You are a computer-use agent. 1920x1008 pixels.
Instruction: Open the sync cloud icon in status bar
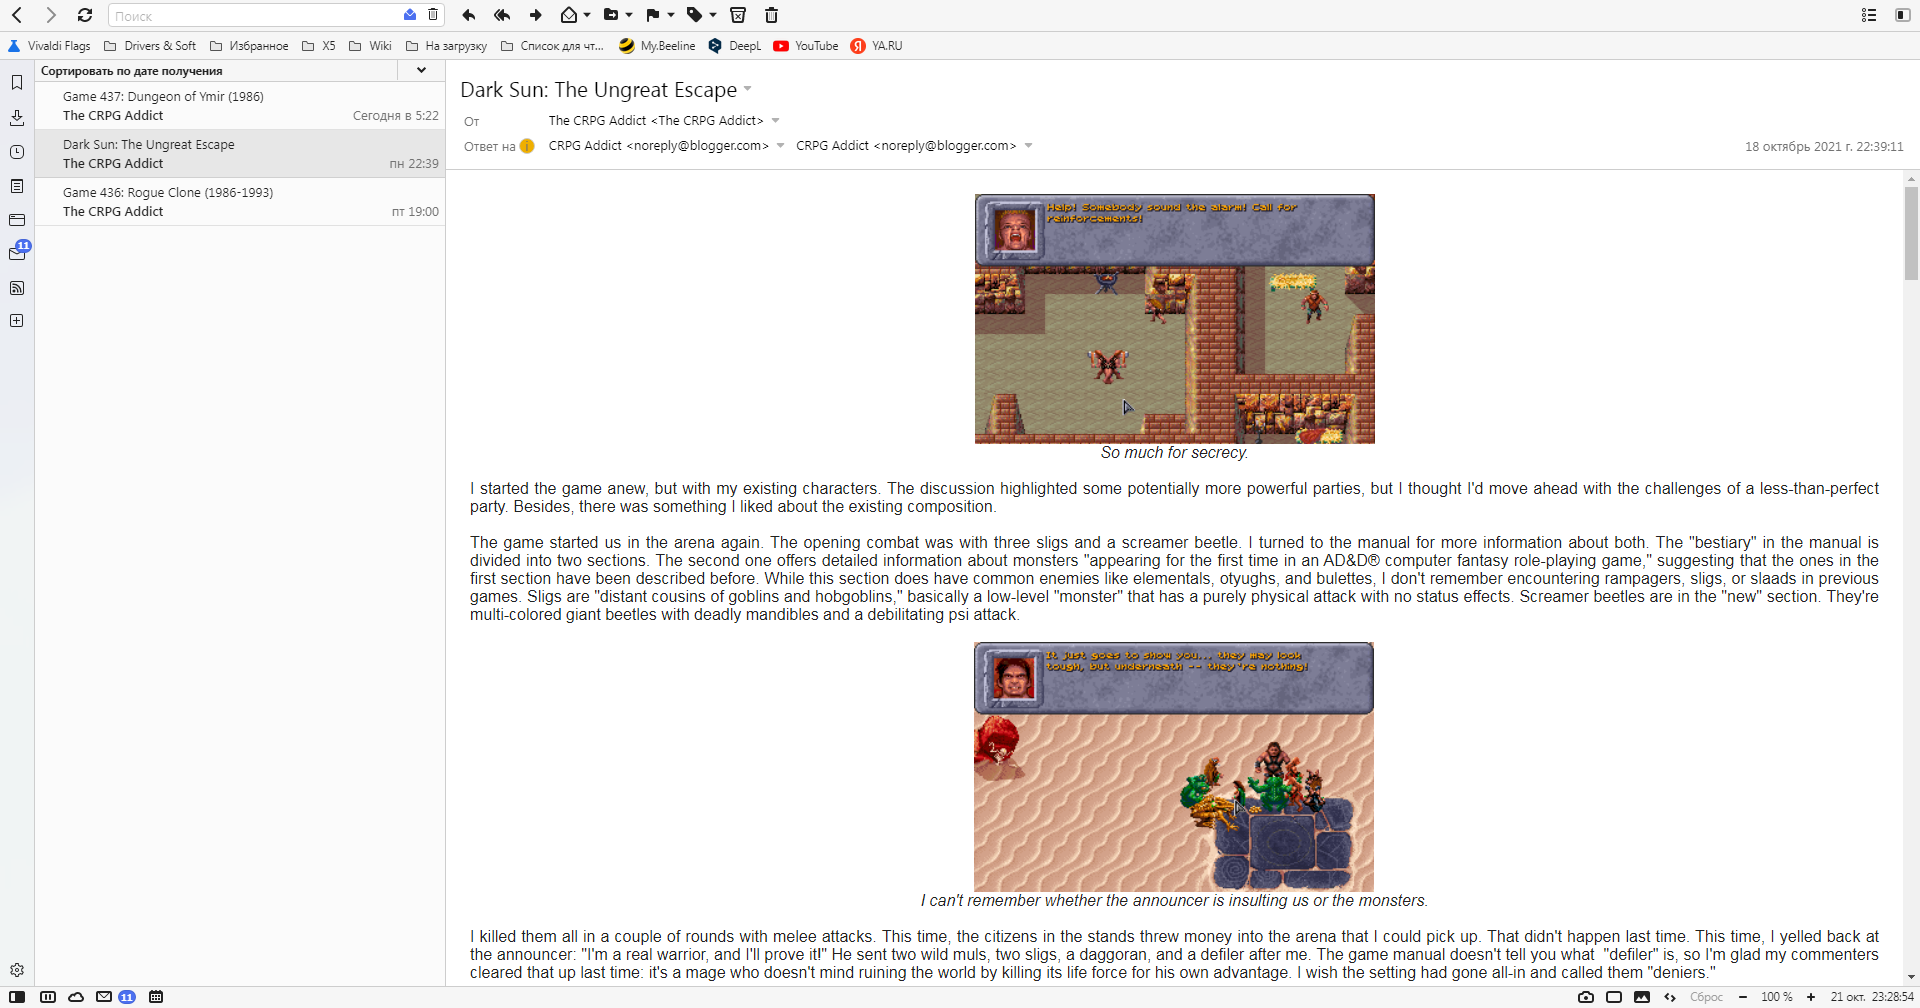coord(76,997)
